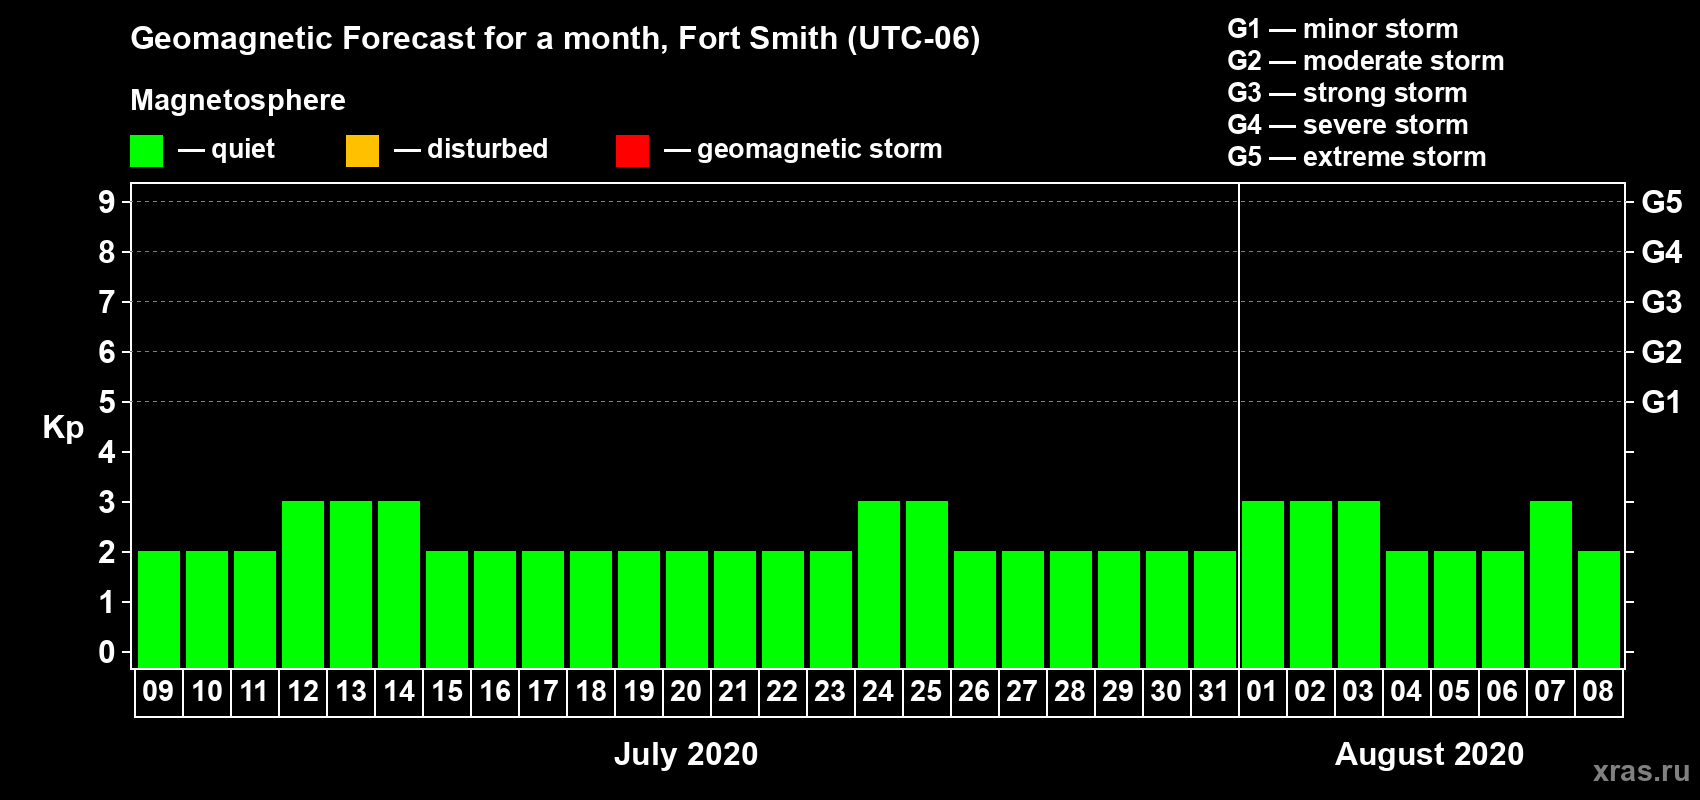Click date label 13 on the axis

click(351, 691)
